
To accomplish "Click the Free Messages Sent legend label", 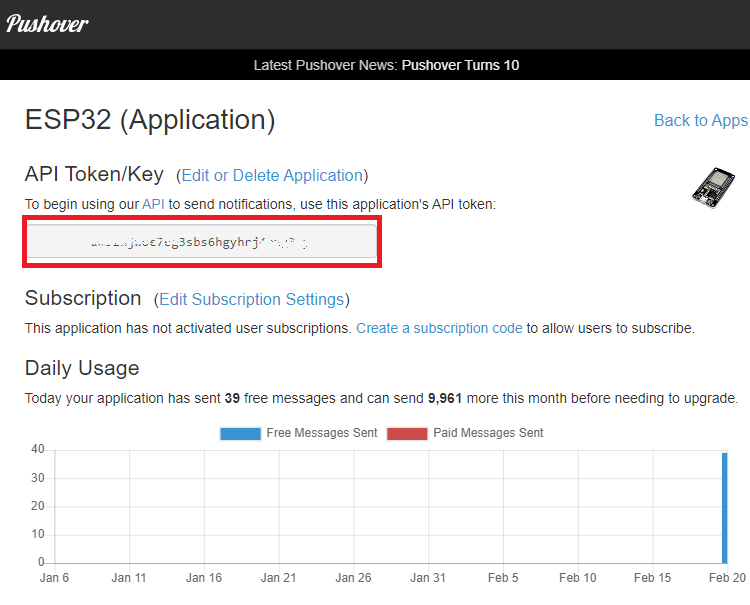I will (322, 433).
